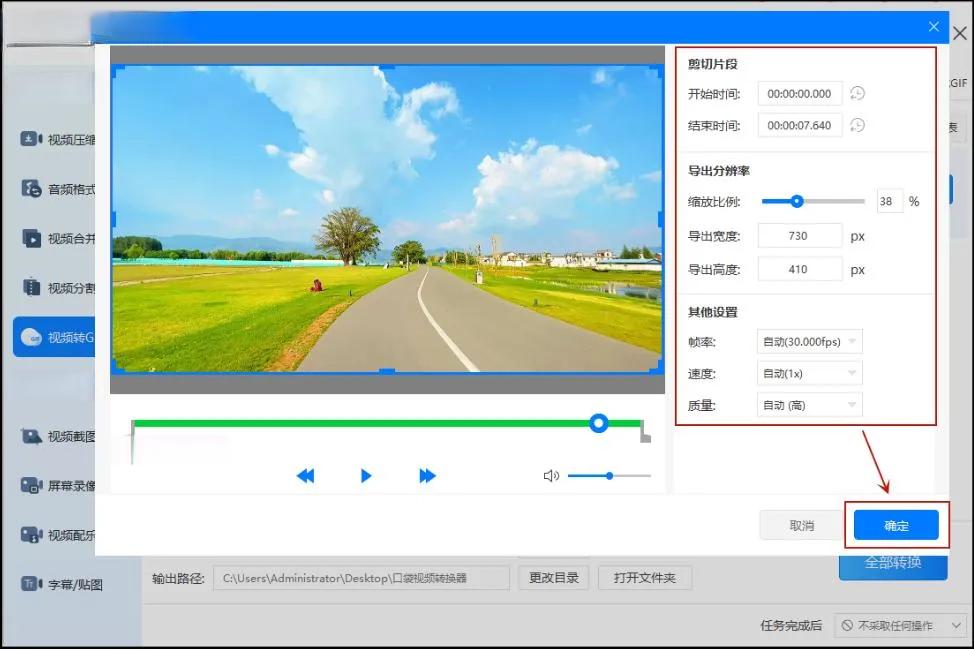The height and width of the screenshot is (649, 974).
Task: Click the 全部转换 button
Action: pos(893,564)
